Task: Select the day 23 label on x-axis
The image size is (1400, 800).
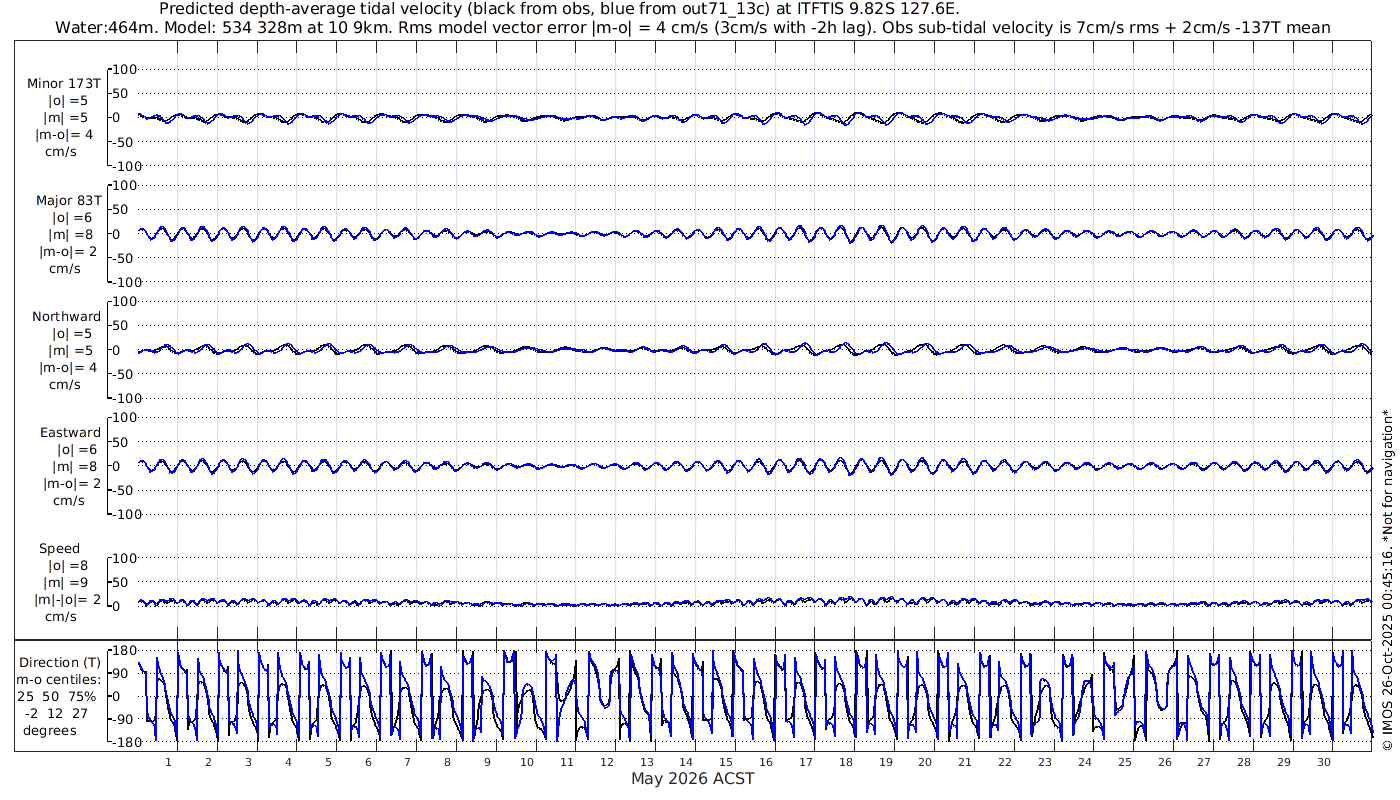Action: coord(1045,762)
